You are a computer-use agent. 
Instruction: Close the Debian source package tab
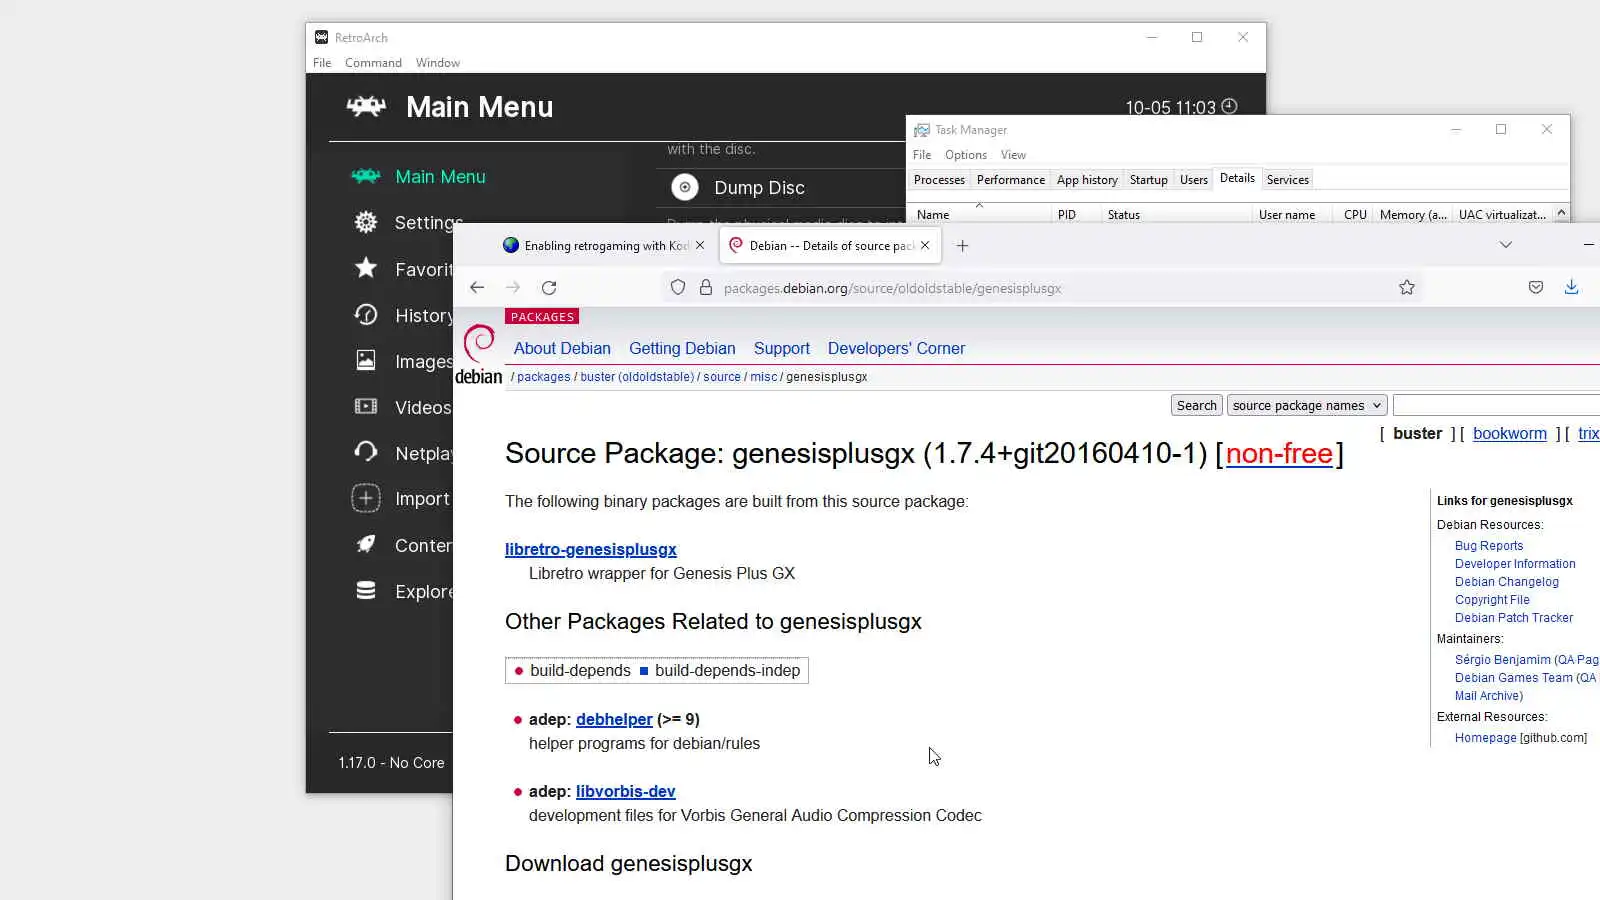click(x=925, y=246)
